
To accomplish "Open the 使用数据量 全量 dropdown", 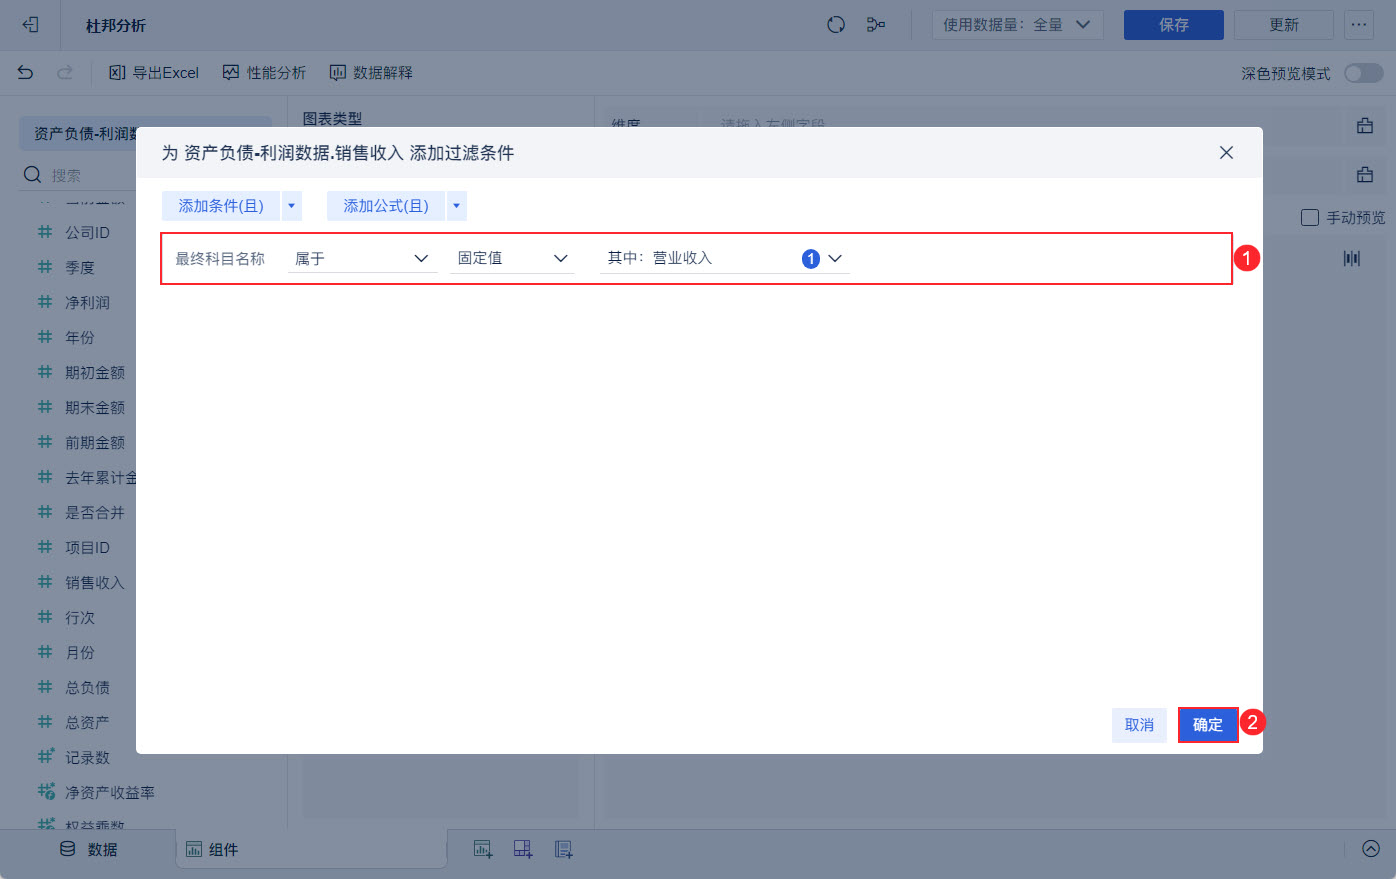I will coord(1017,25).
